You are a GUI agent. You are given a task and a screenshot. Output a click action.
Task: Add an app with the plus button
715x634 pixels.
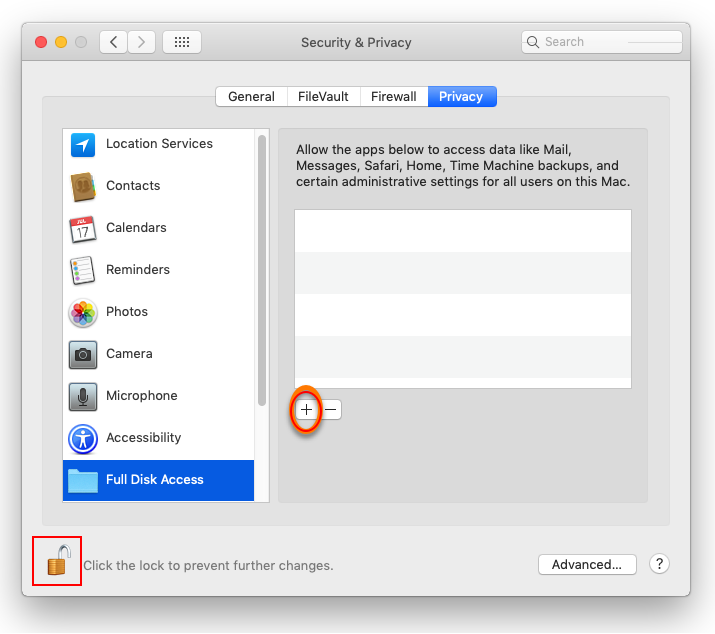(306, 409)
